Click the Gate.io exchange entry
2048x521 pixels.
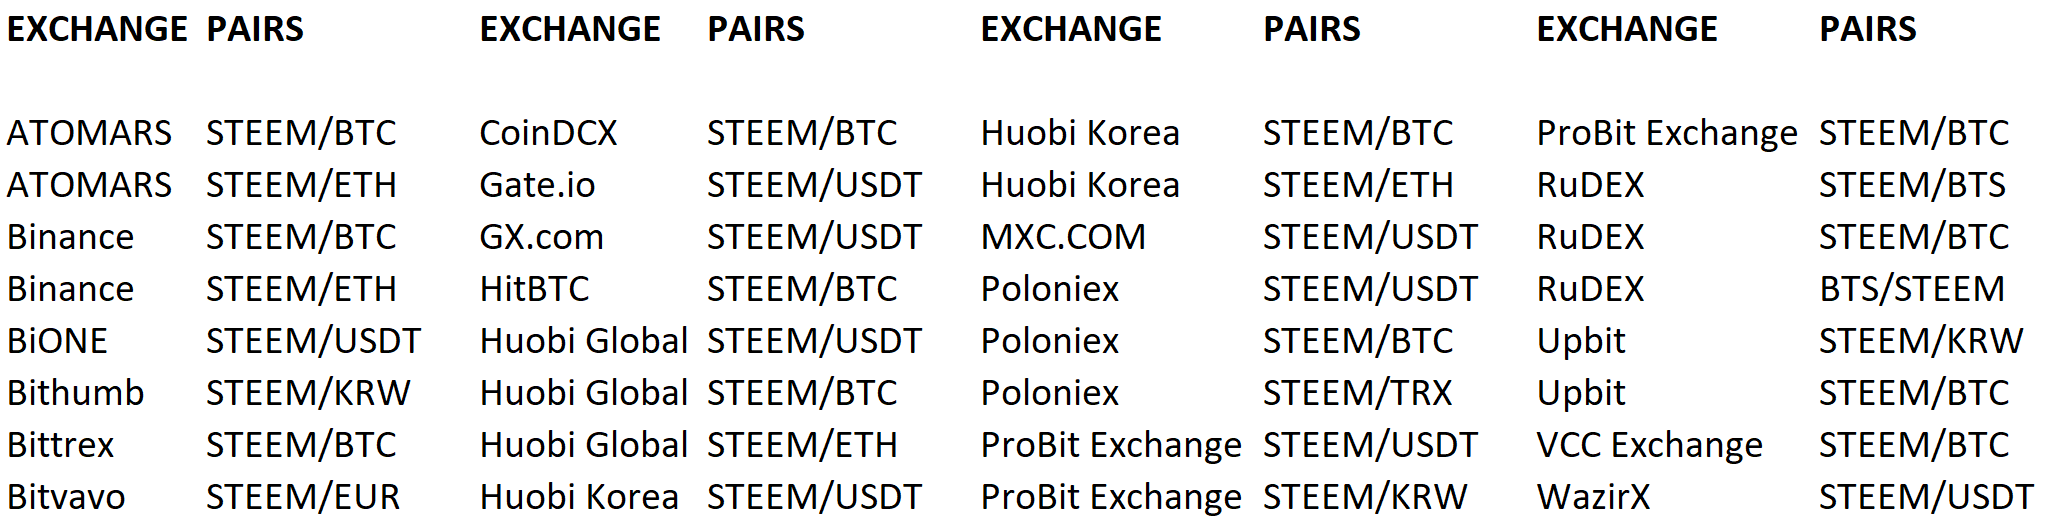pyautogui.click(x=537, y=185)
